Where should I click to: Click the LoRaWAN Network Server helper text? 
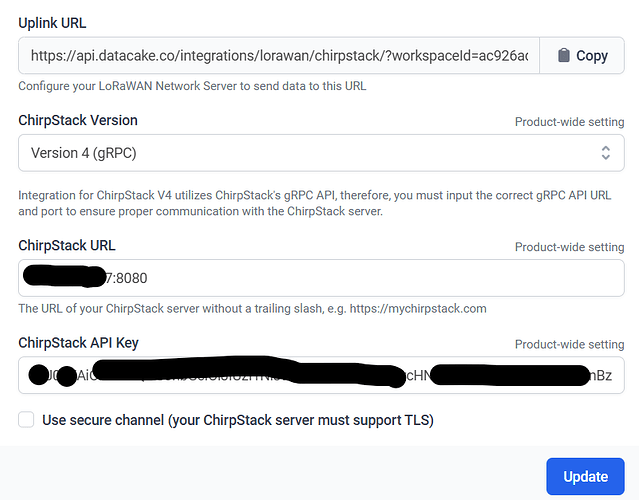point(192,86)
